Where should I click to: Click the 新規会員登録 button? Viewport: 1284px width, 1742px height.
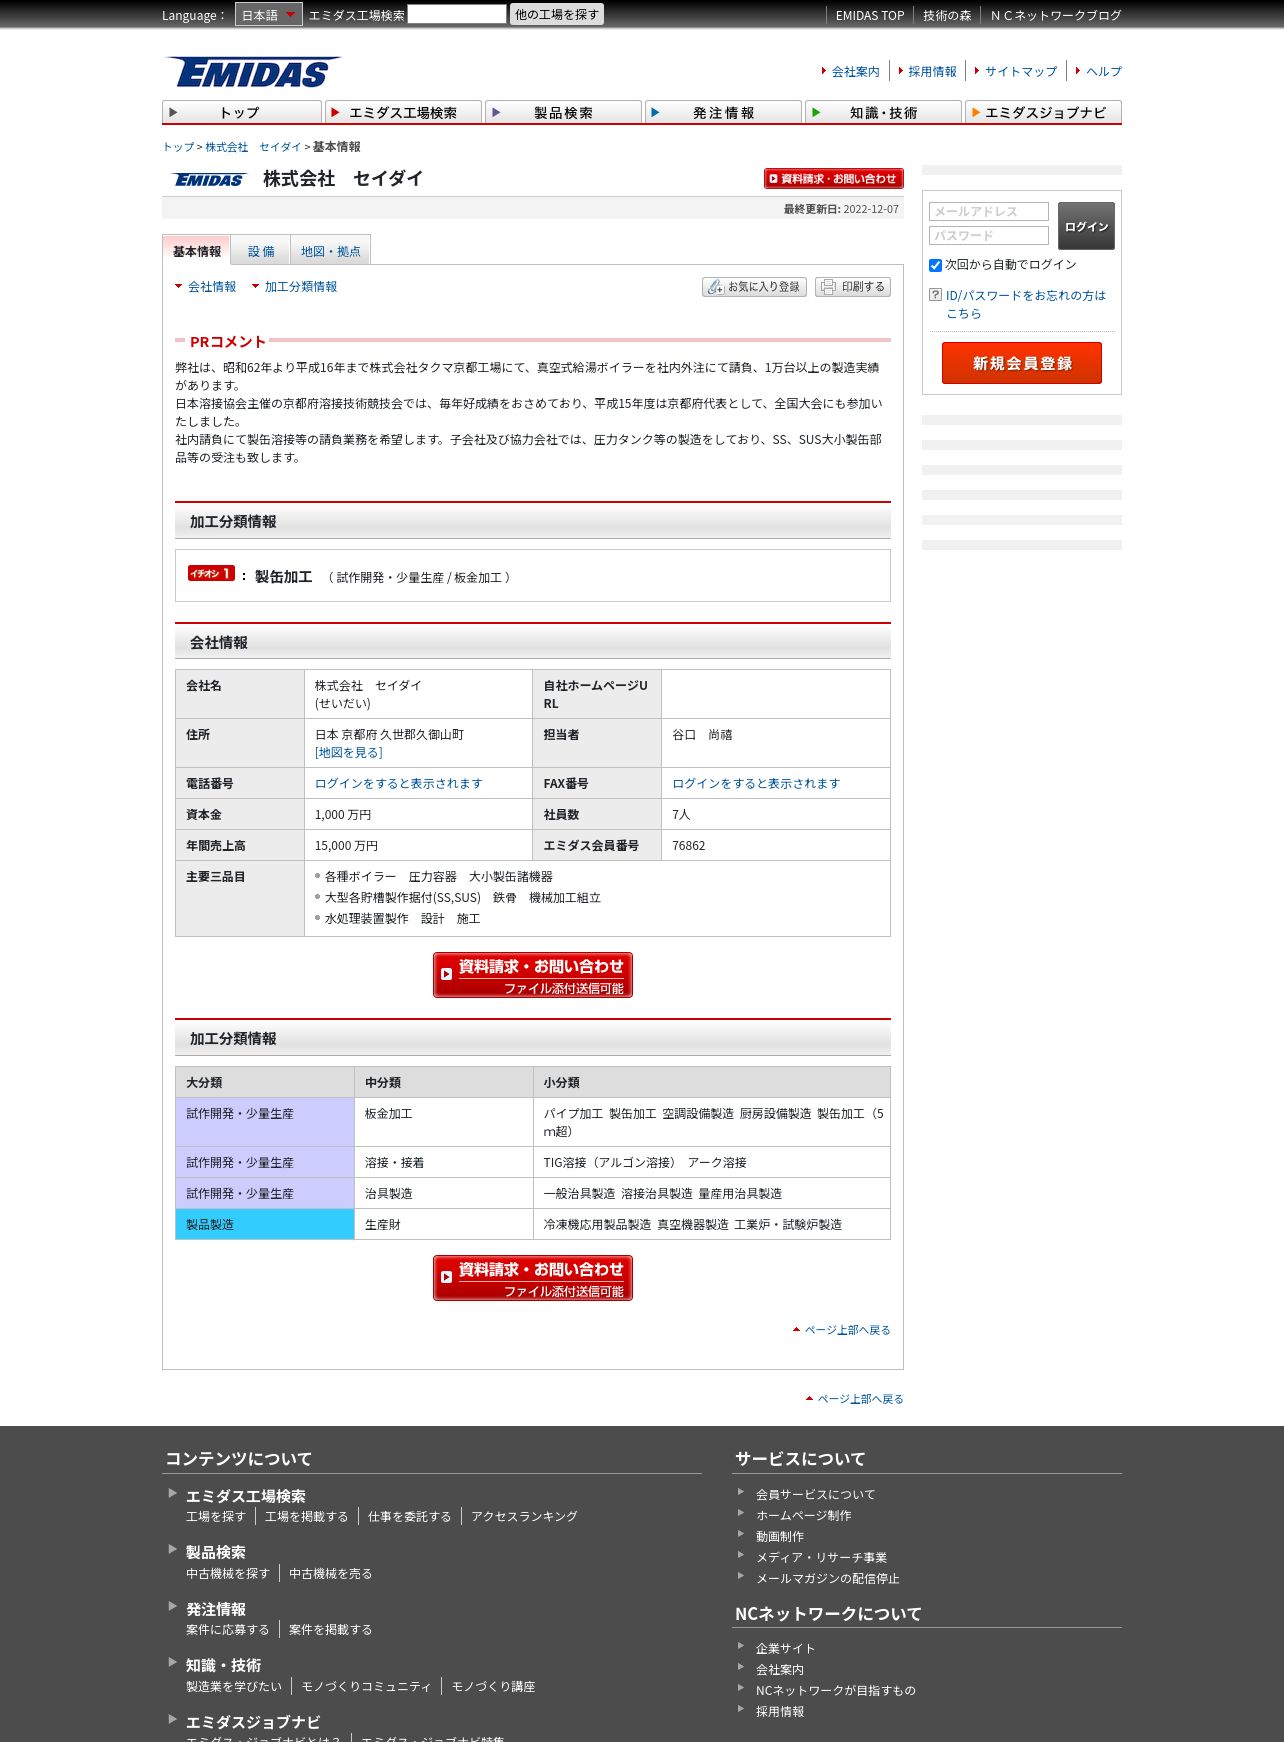pyautogui.click(x=1022, y=363)
